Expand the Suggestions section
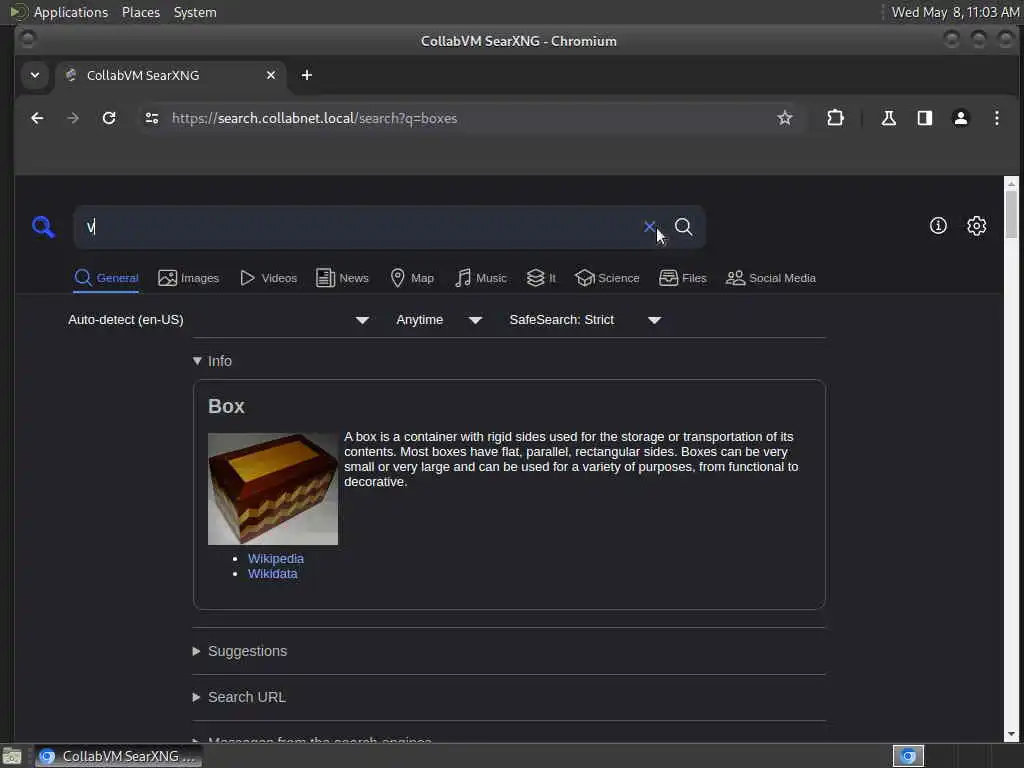Screen dimensions: 1024x768 (240, 651)
